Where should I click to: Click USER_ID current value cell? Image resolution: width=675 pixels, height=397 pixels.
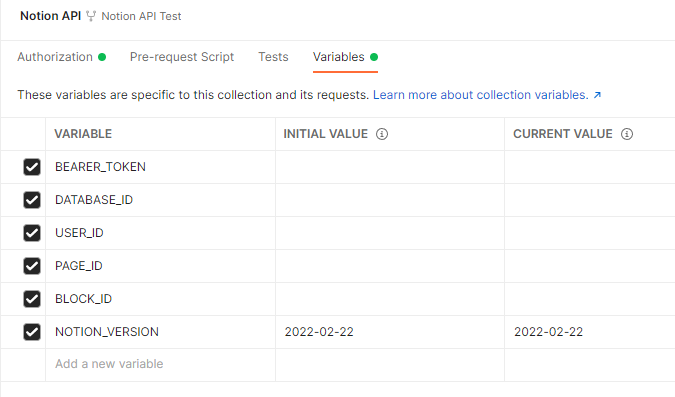(590, 233)
